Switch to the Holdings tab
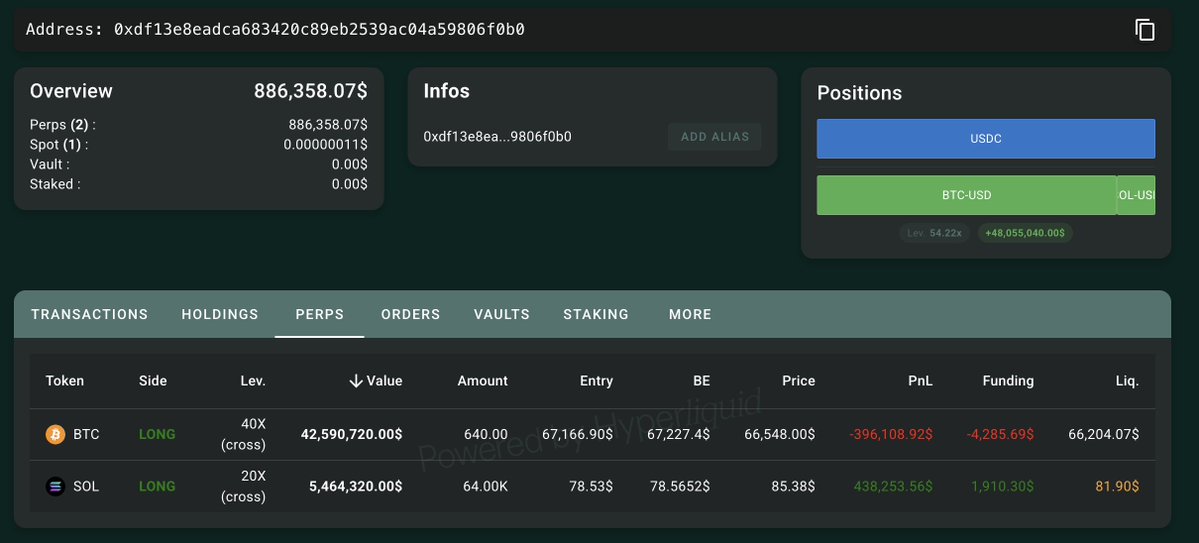1199x543 pixels. tap(220, 314)
